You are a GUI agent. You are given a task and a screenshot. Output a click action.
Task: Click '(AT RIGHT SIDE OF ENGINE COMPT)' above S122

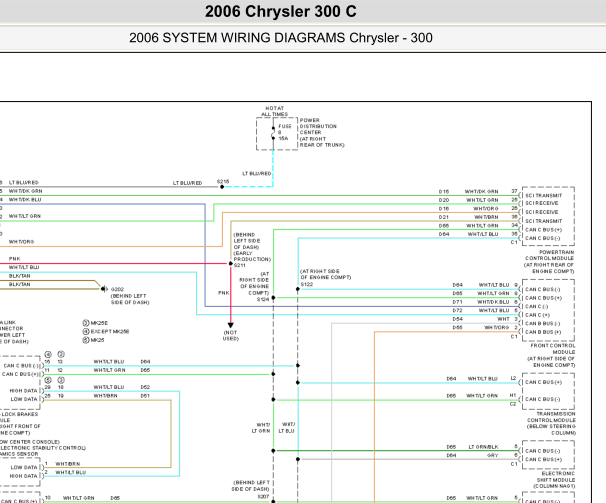click(325, 274)
